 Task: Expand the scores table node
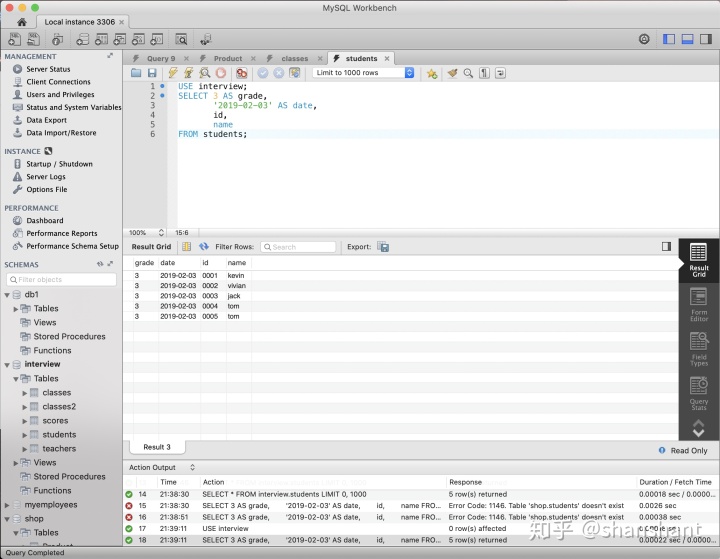25,421
